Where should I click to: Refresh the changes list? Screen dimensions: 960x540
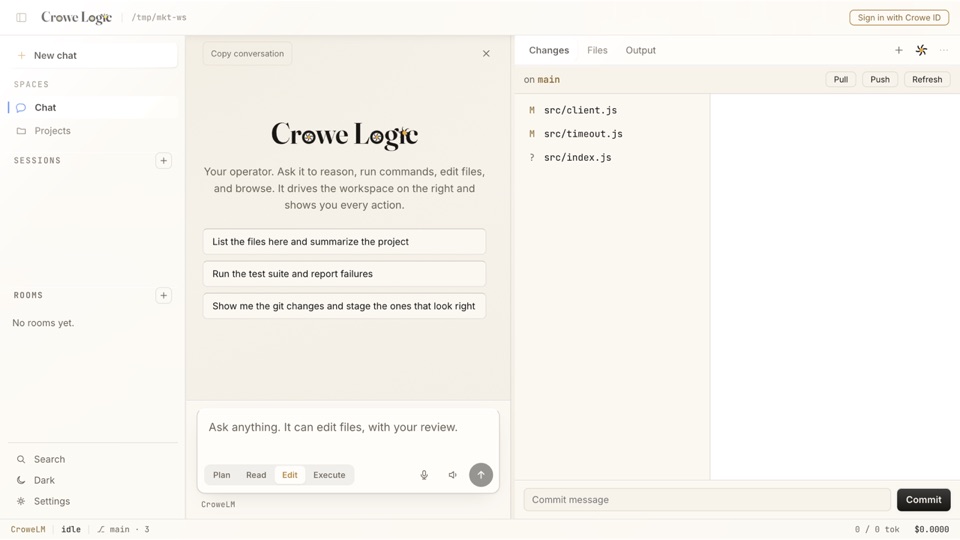tap(927, 80)
